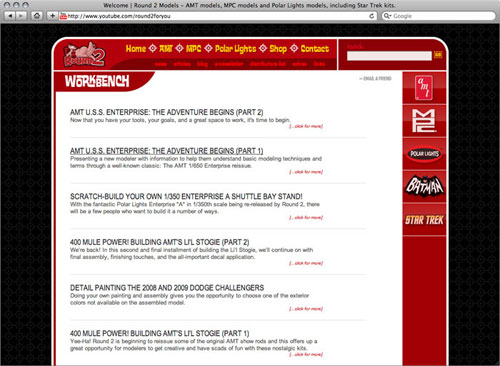This screenshot has width=500, height=366.
Task: Open Google search engine dropdown magnifier
Action: (387, 16)
